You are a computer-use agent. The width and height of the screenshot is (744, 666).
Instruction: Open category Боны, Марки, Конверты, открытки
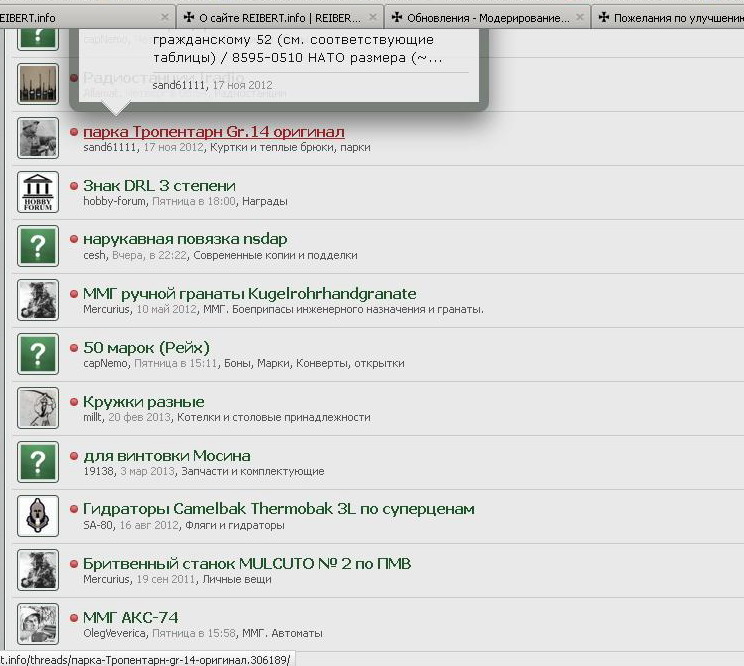(x=314, y=364)
